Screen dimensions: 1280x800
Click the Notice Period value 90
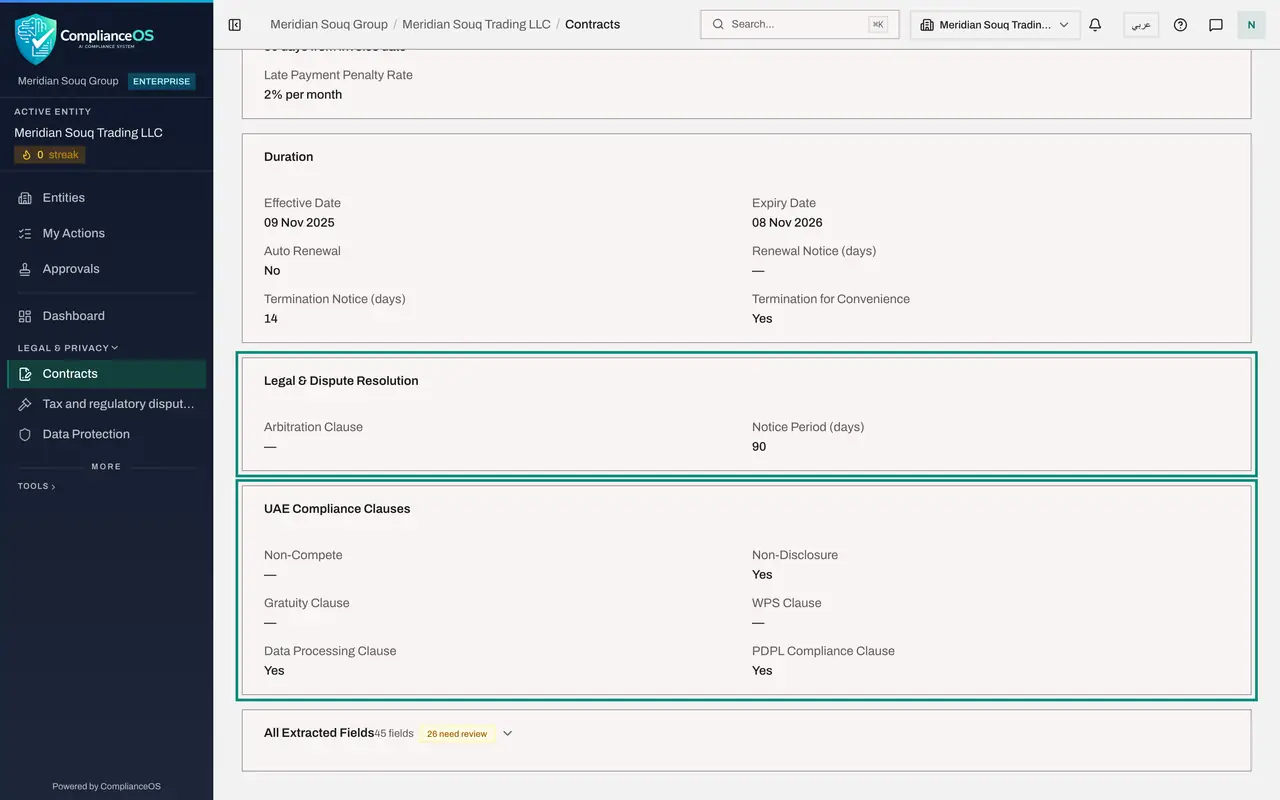pos(759,447)
